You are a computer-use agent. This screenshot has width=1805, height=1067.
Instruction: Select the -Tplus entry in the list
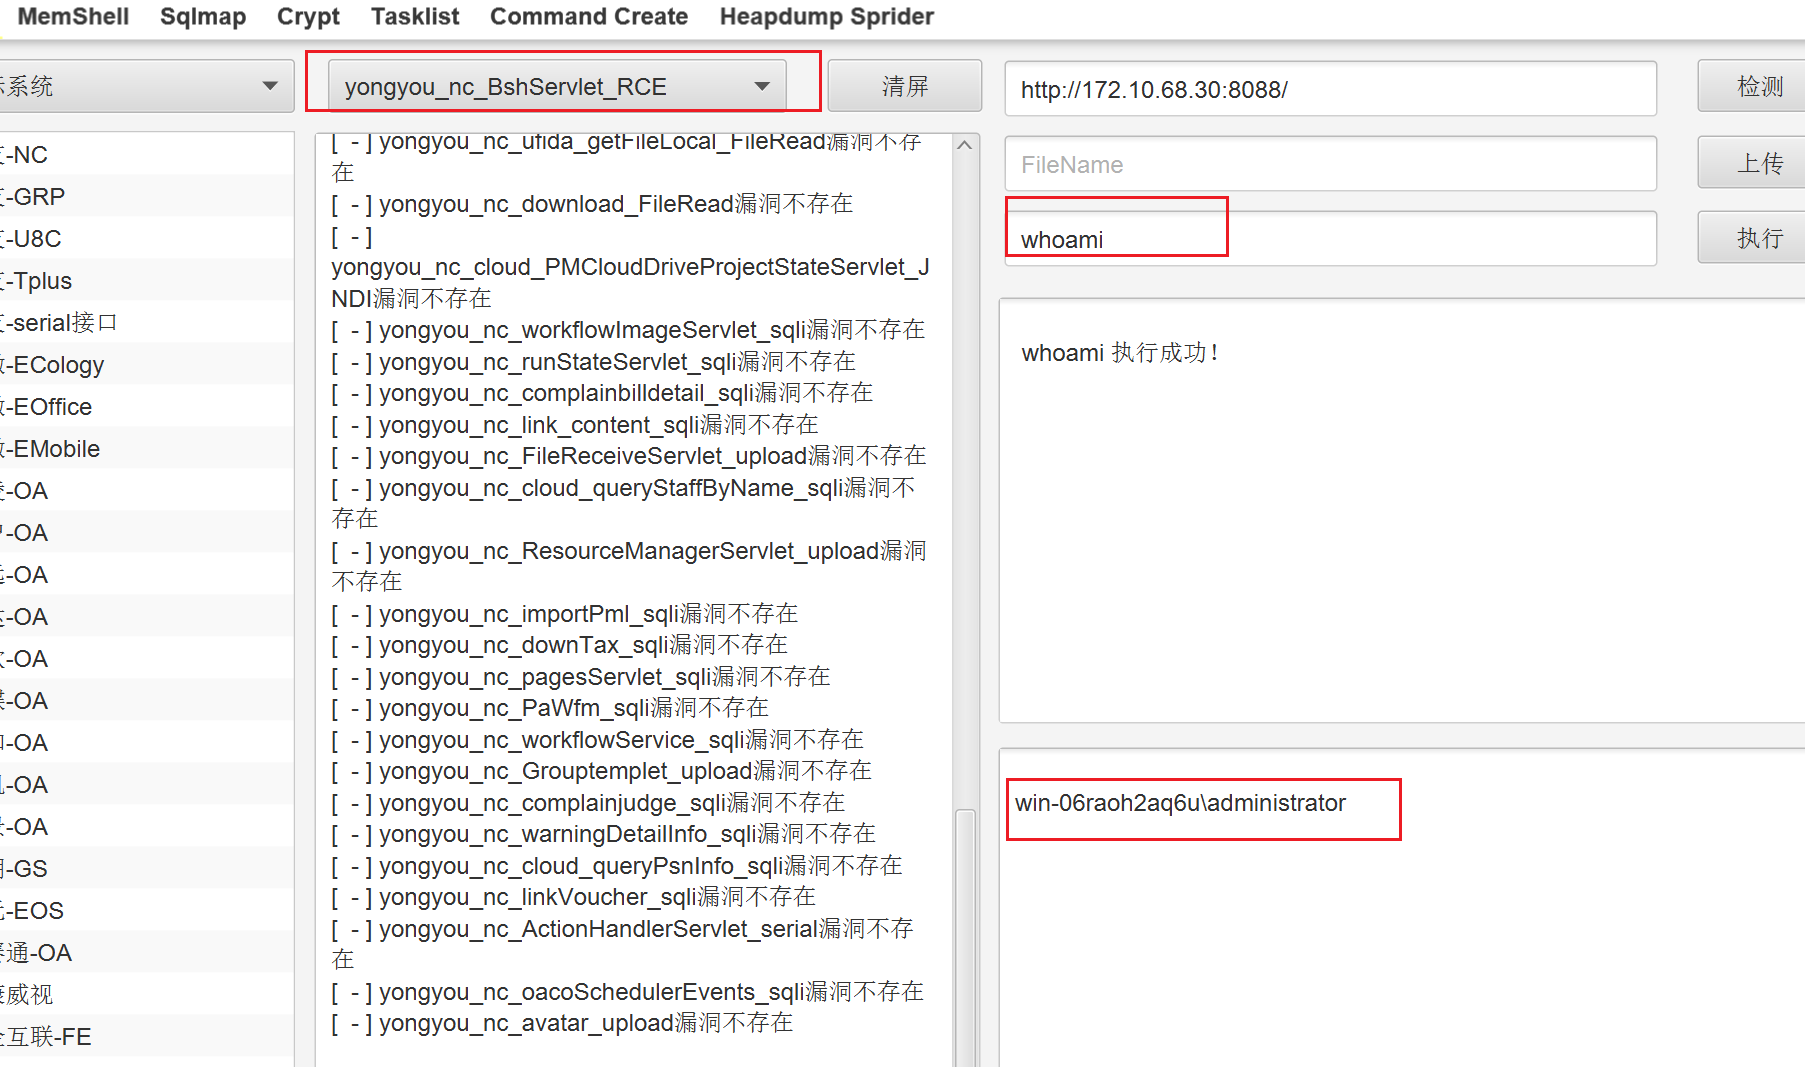147,281
